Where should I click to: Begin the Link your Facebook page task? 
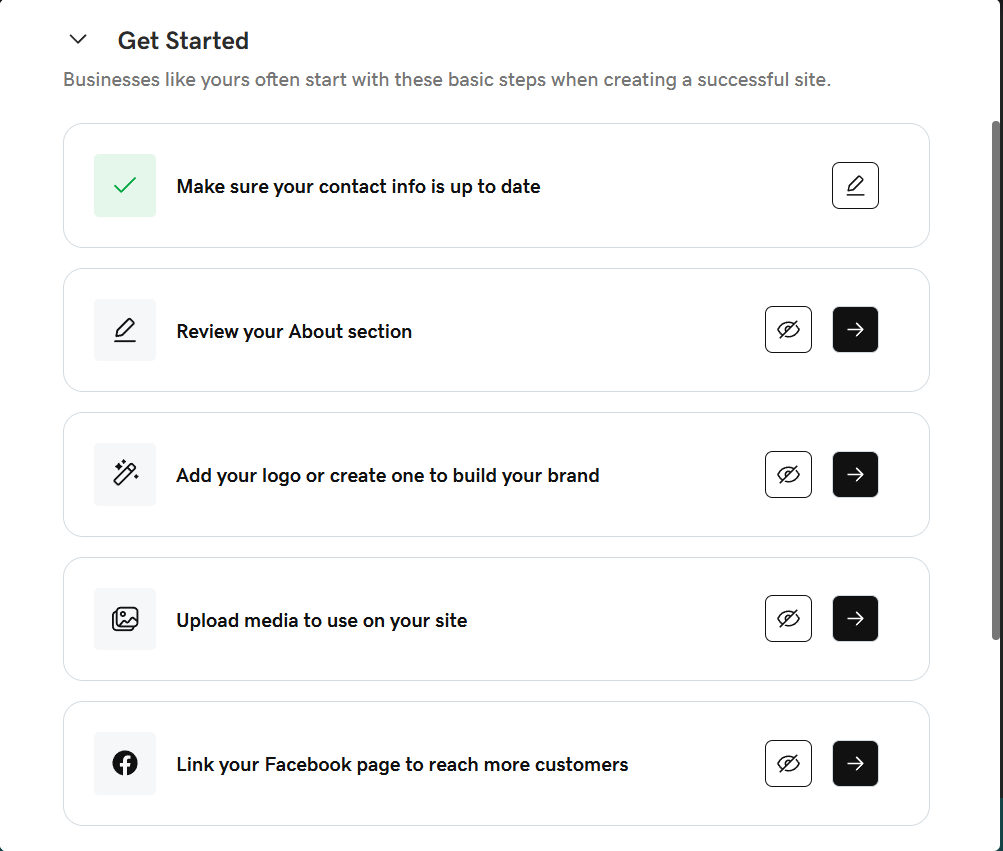[855, 763]
